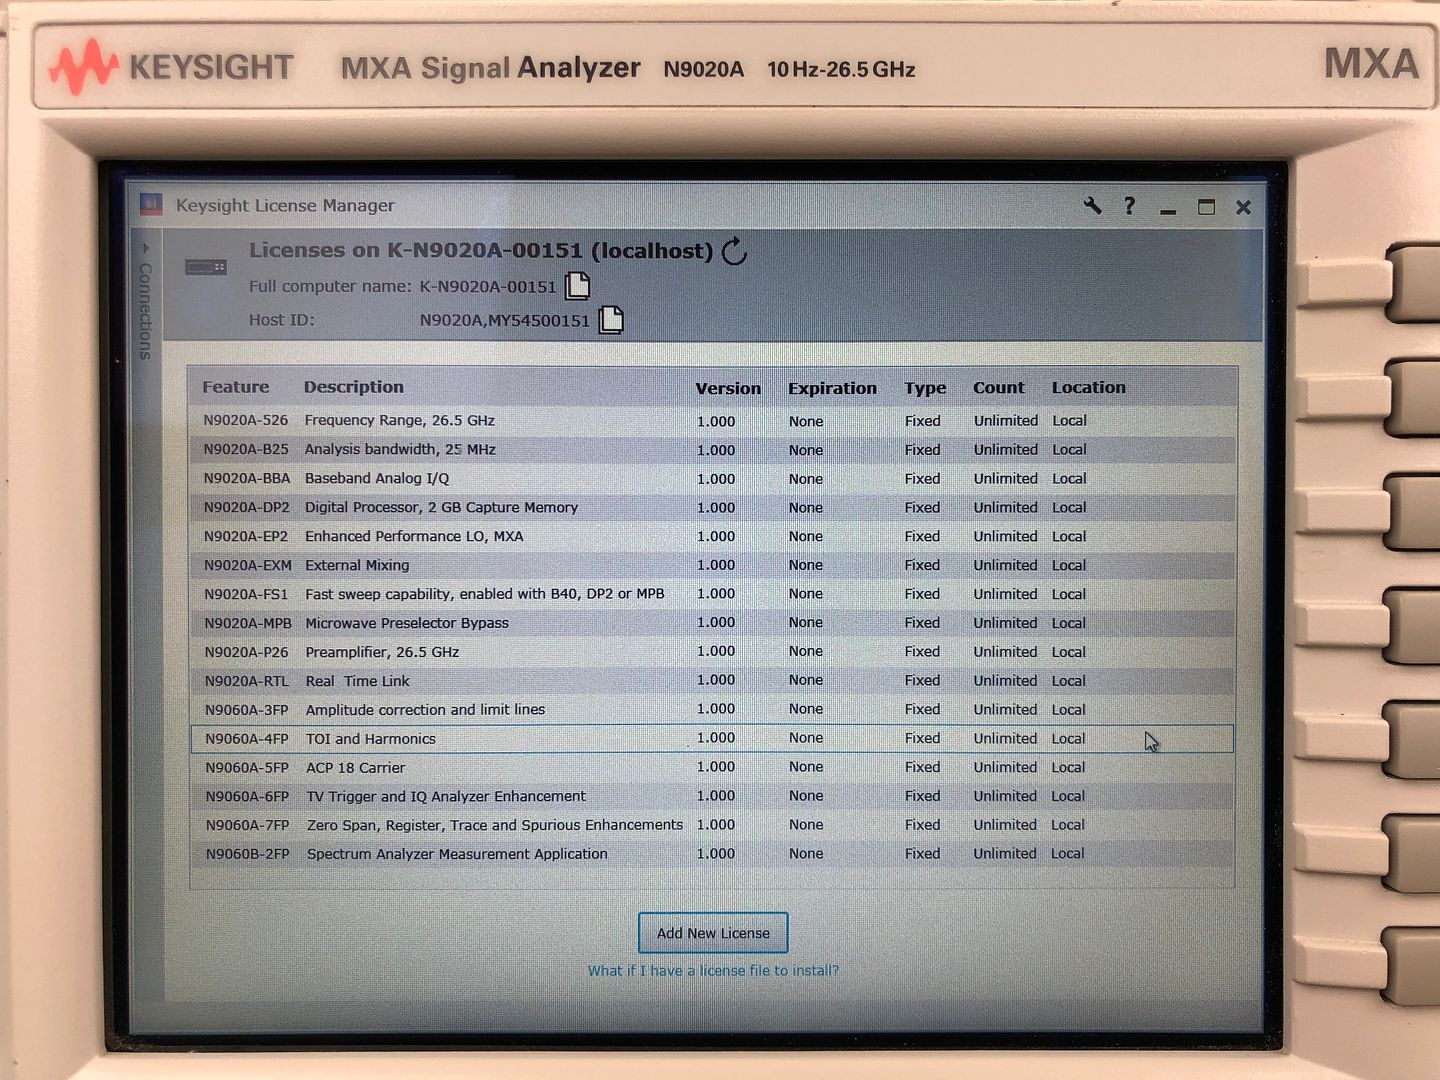Click the 'Real Time Link' description

coord(358,682)
